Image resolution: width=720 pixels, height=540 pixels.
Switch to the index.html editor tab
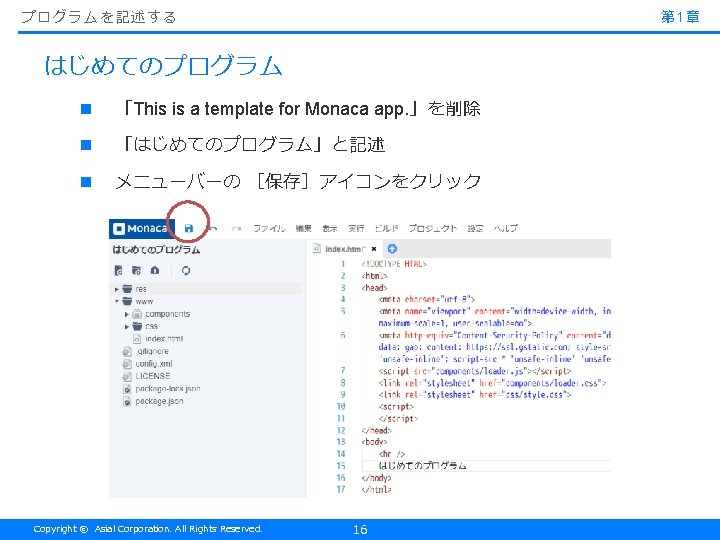[x=345, y=249]
